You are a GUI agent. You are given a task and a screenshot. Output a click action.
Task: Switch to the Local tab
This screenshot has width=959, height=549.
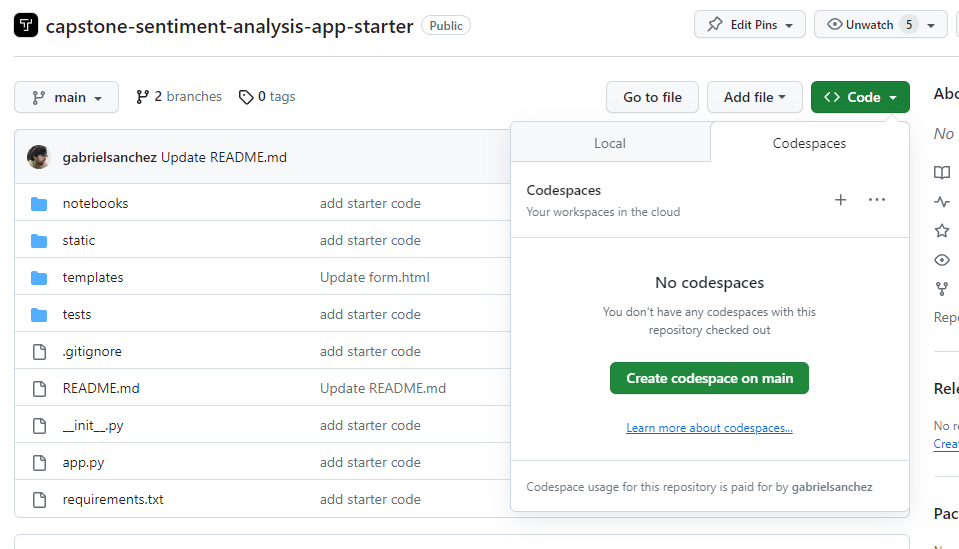(610, 143)
